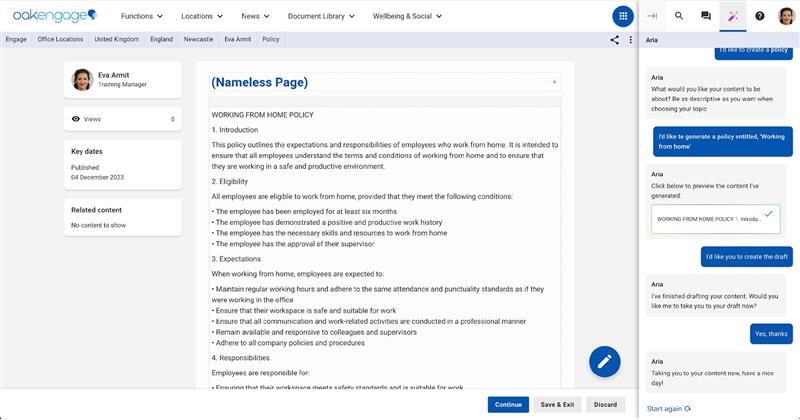
Task: Expand the Document Library menu
Action: 321,16
